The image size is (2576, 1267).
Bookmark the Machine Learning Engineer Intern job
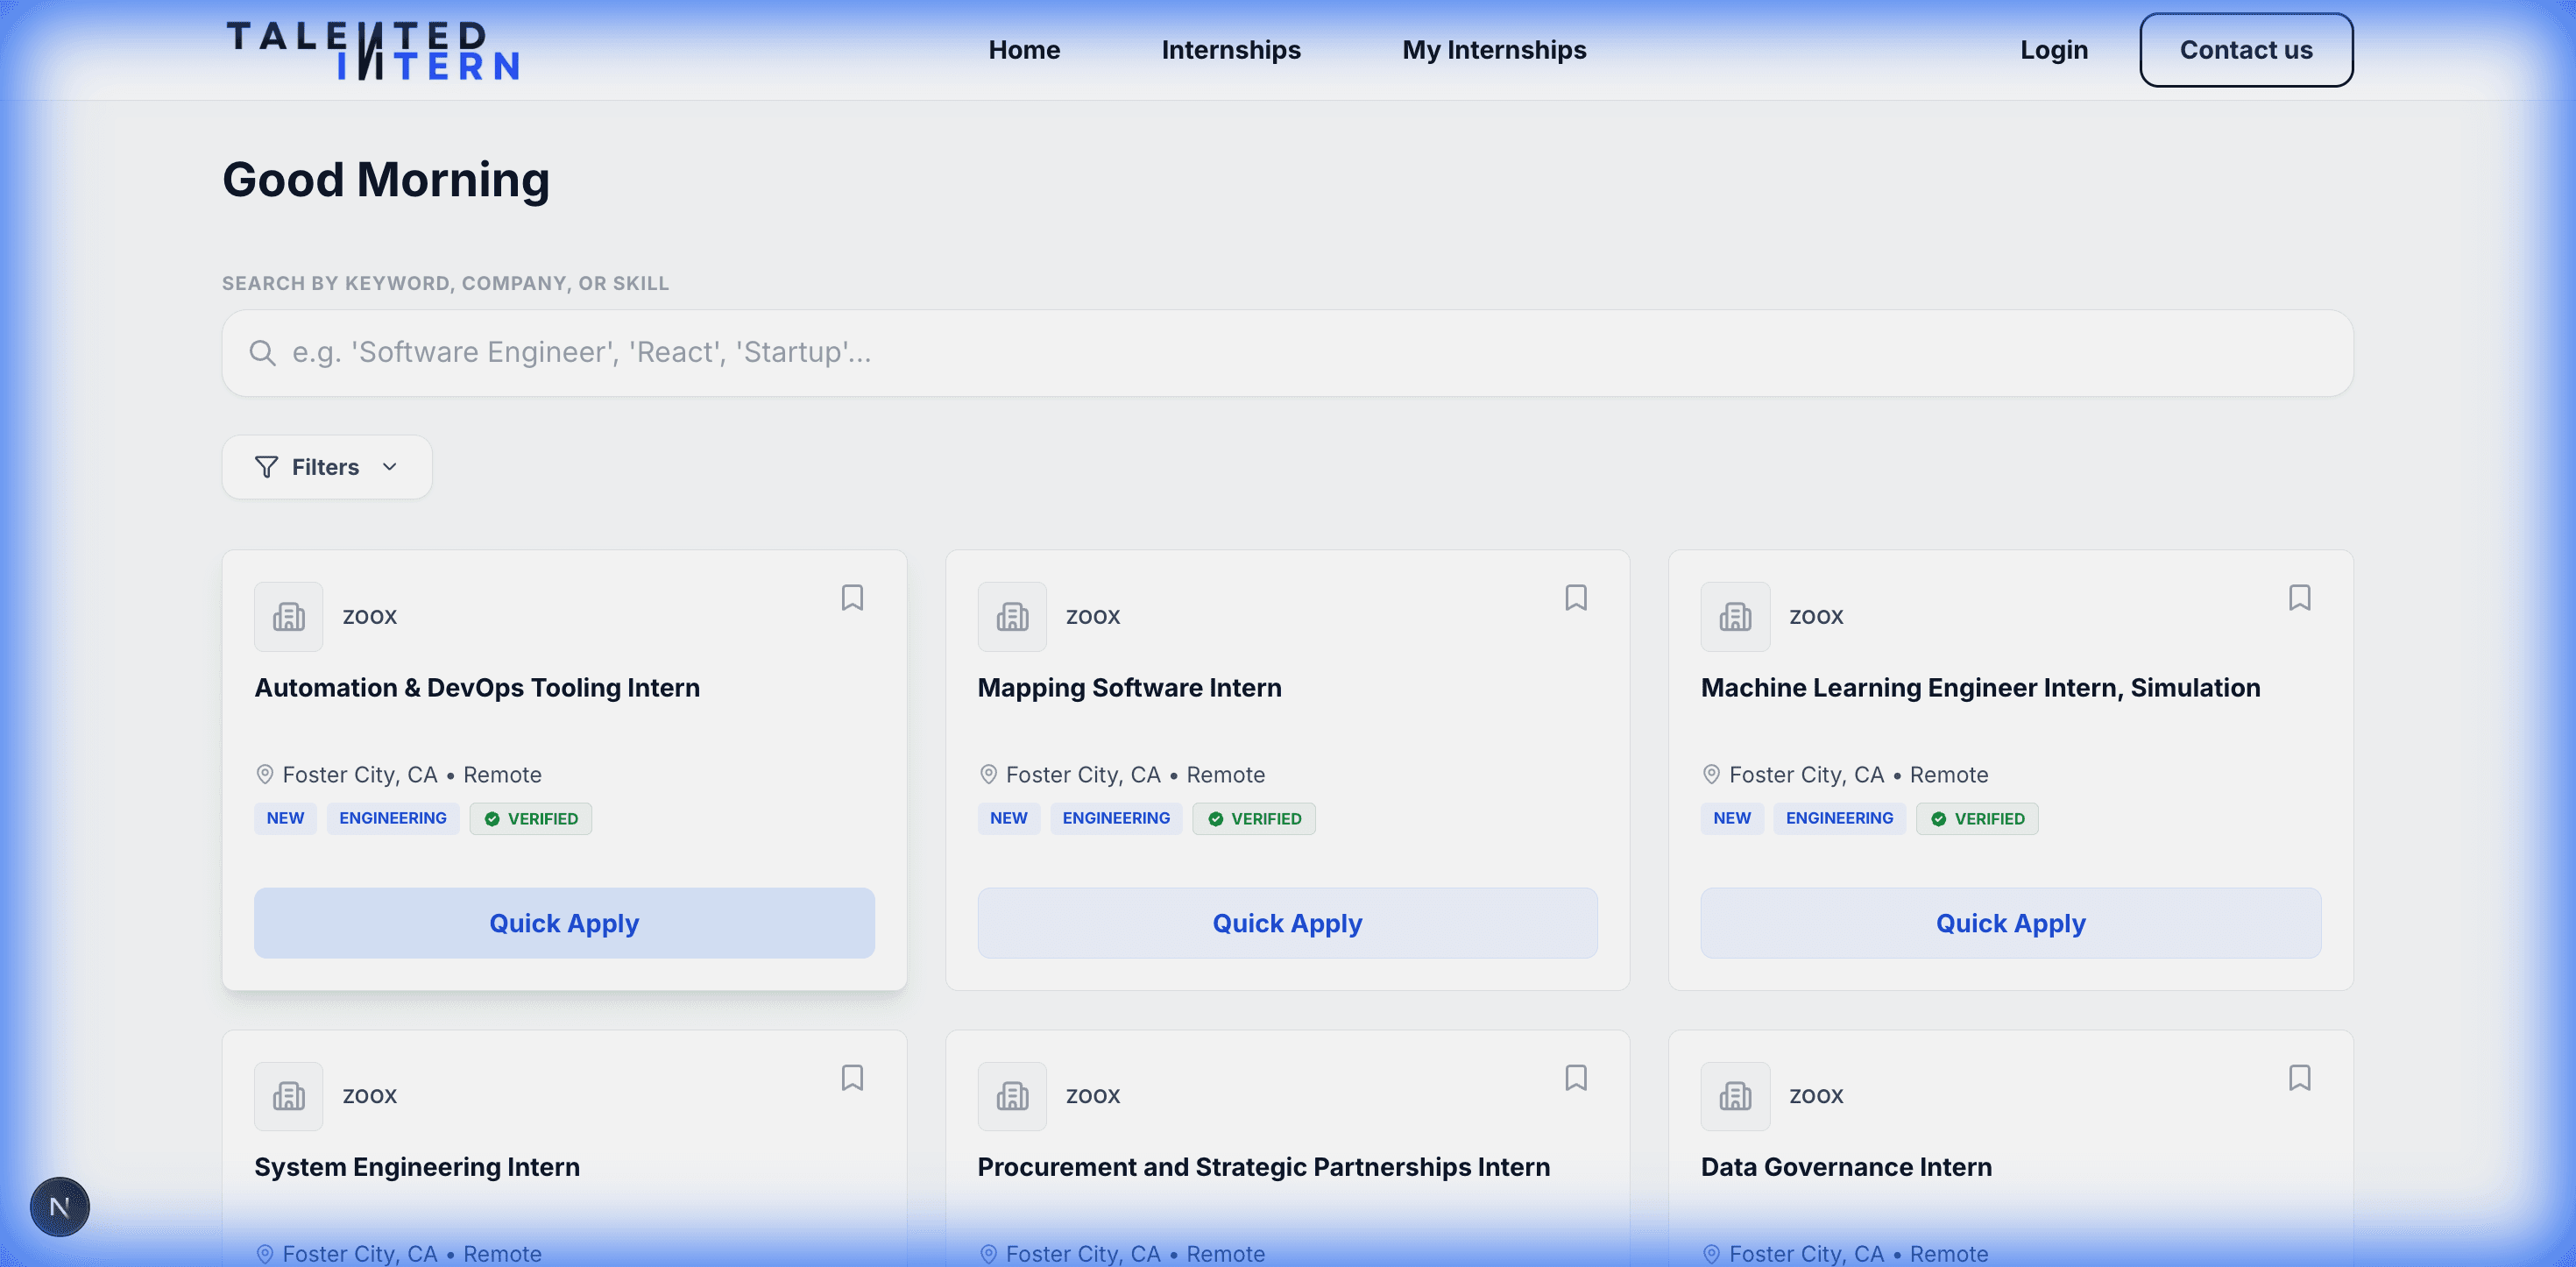pyautogui.click(x=2300, y=598)
